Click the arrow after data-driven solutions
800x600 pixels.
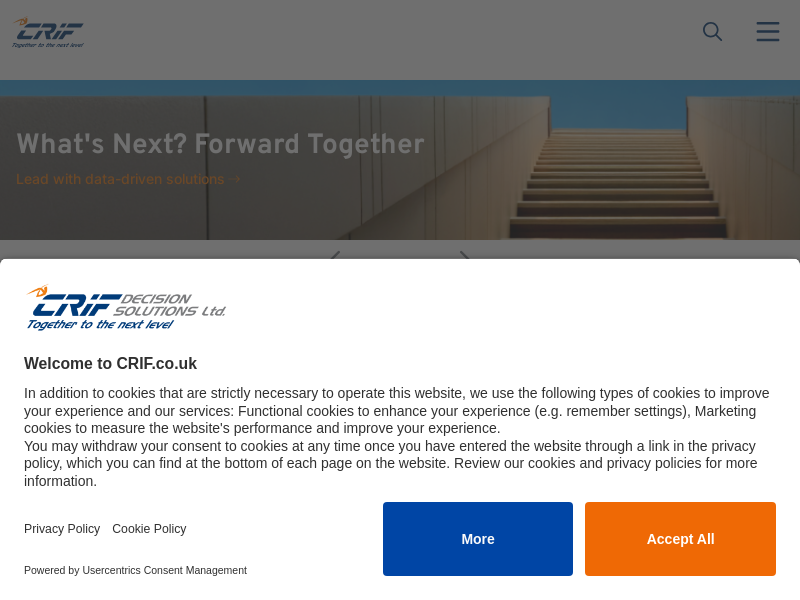(x=236, y=180)
